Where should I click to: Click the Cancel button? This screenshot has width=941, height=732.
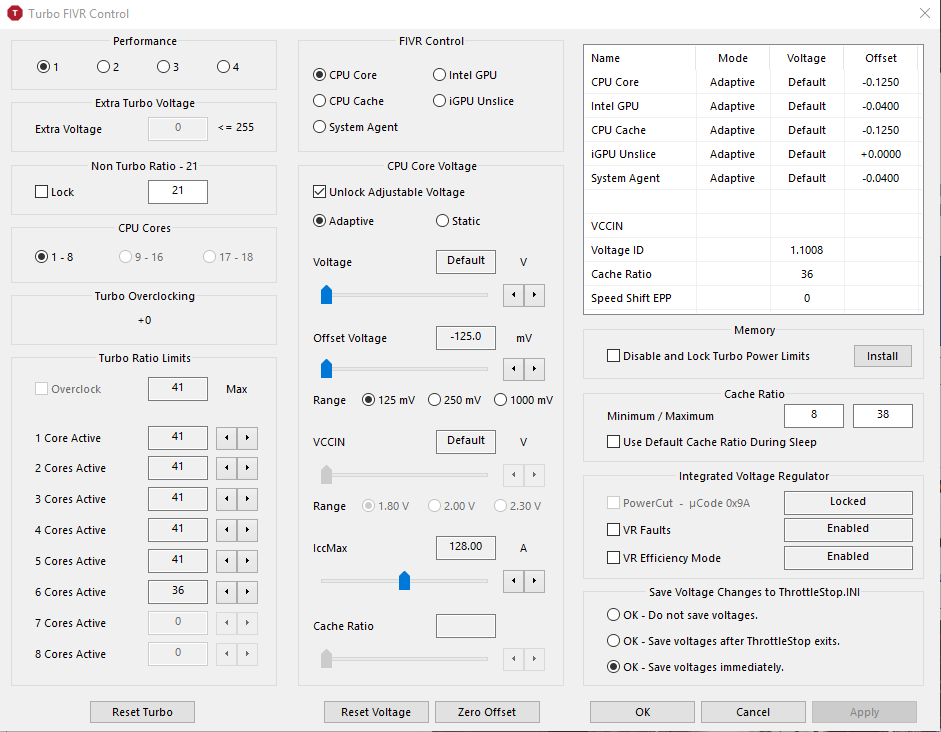753,712
